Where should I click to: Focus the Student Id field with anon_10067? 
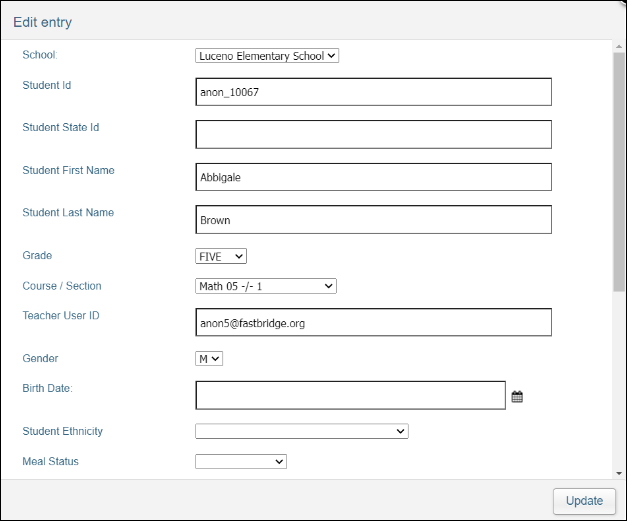tap(373, 92)
